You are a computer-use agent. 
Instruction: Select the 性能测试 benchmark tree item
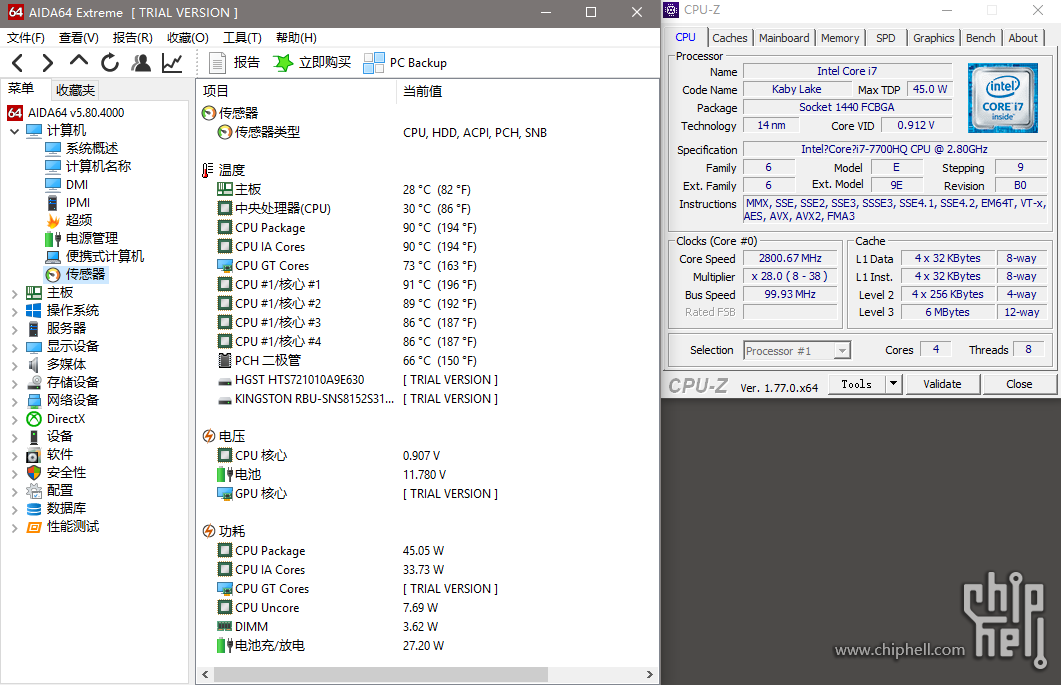click(x=63, y=527)
